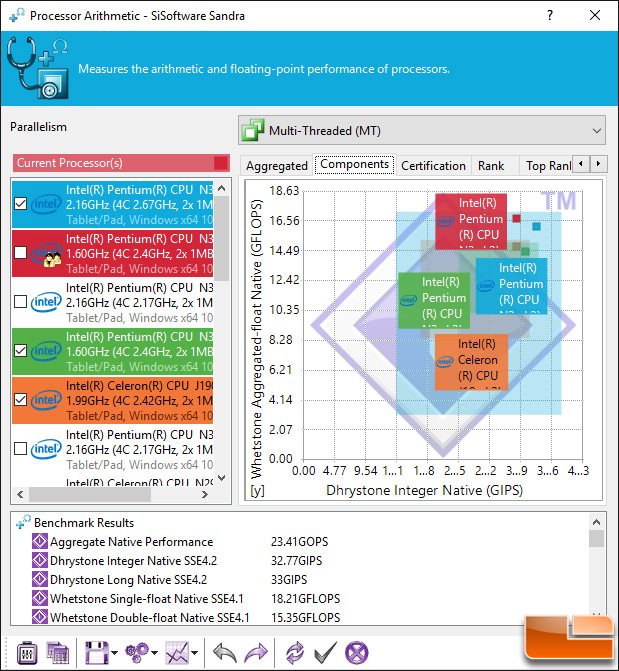Click the grey back arrow icon
This screenshot has height=671, width=619.
click(x=225, y=653)
